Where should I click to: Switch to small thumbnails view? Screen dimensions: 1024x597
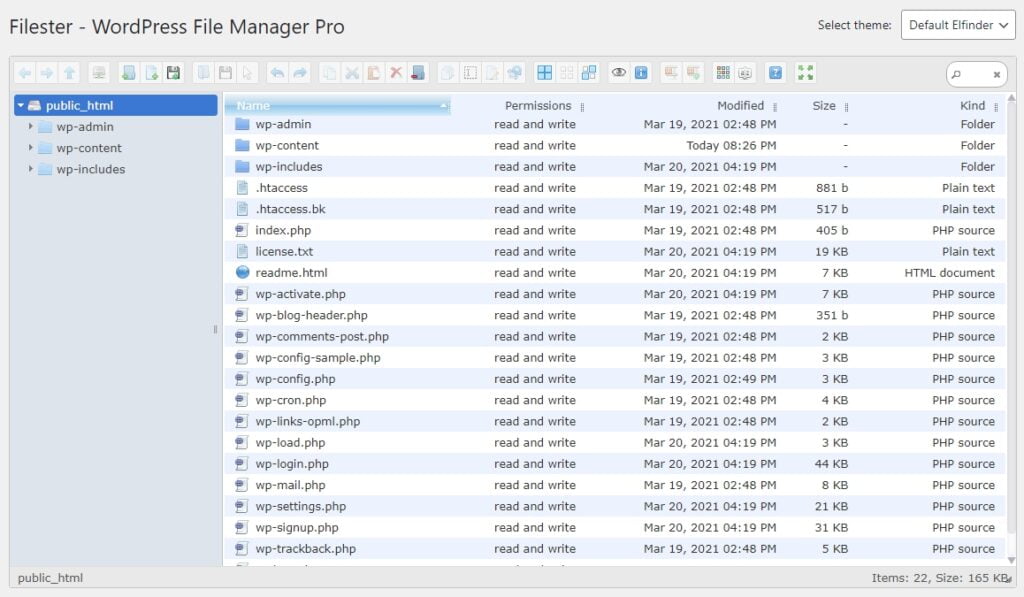click(x=565, y=73)
